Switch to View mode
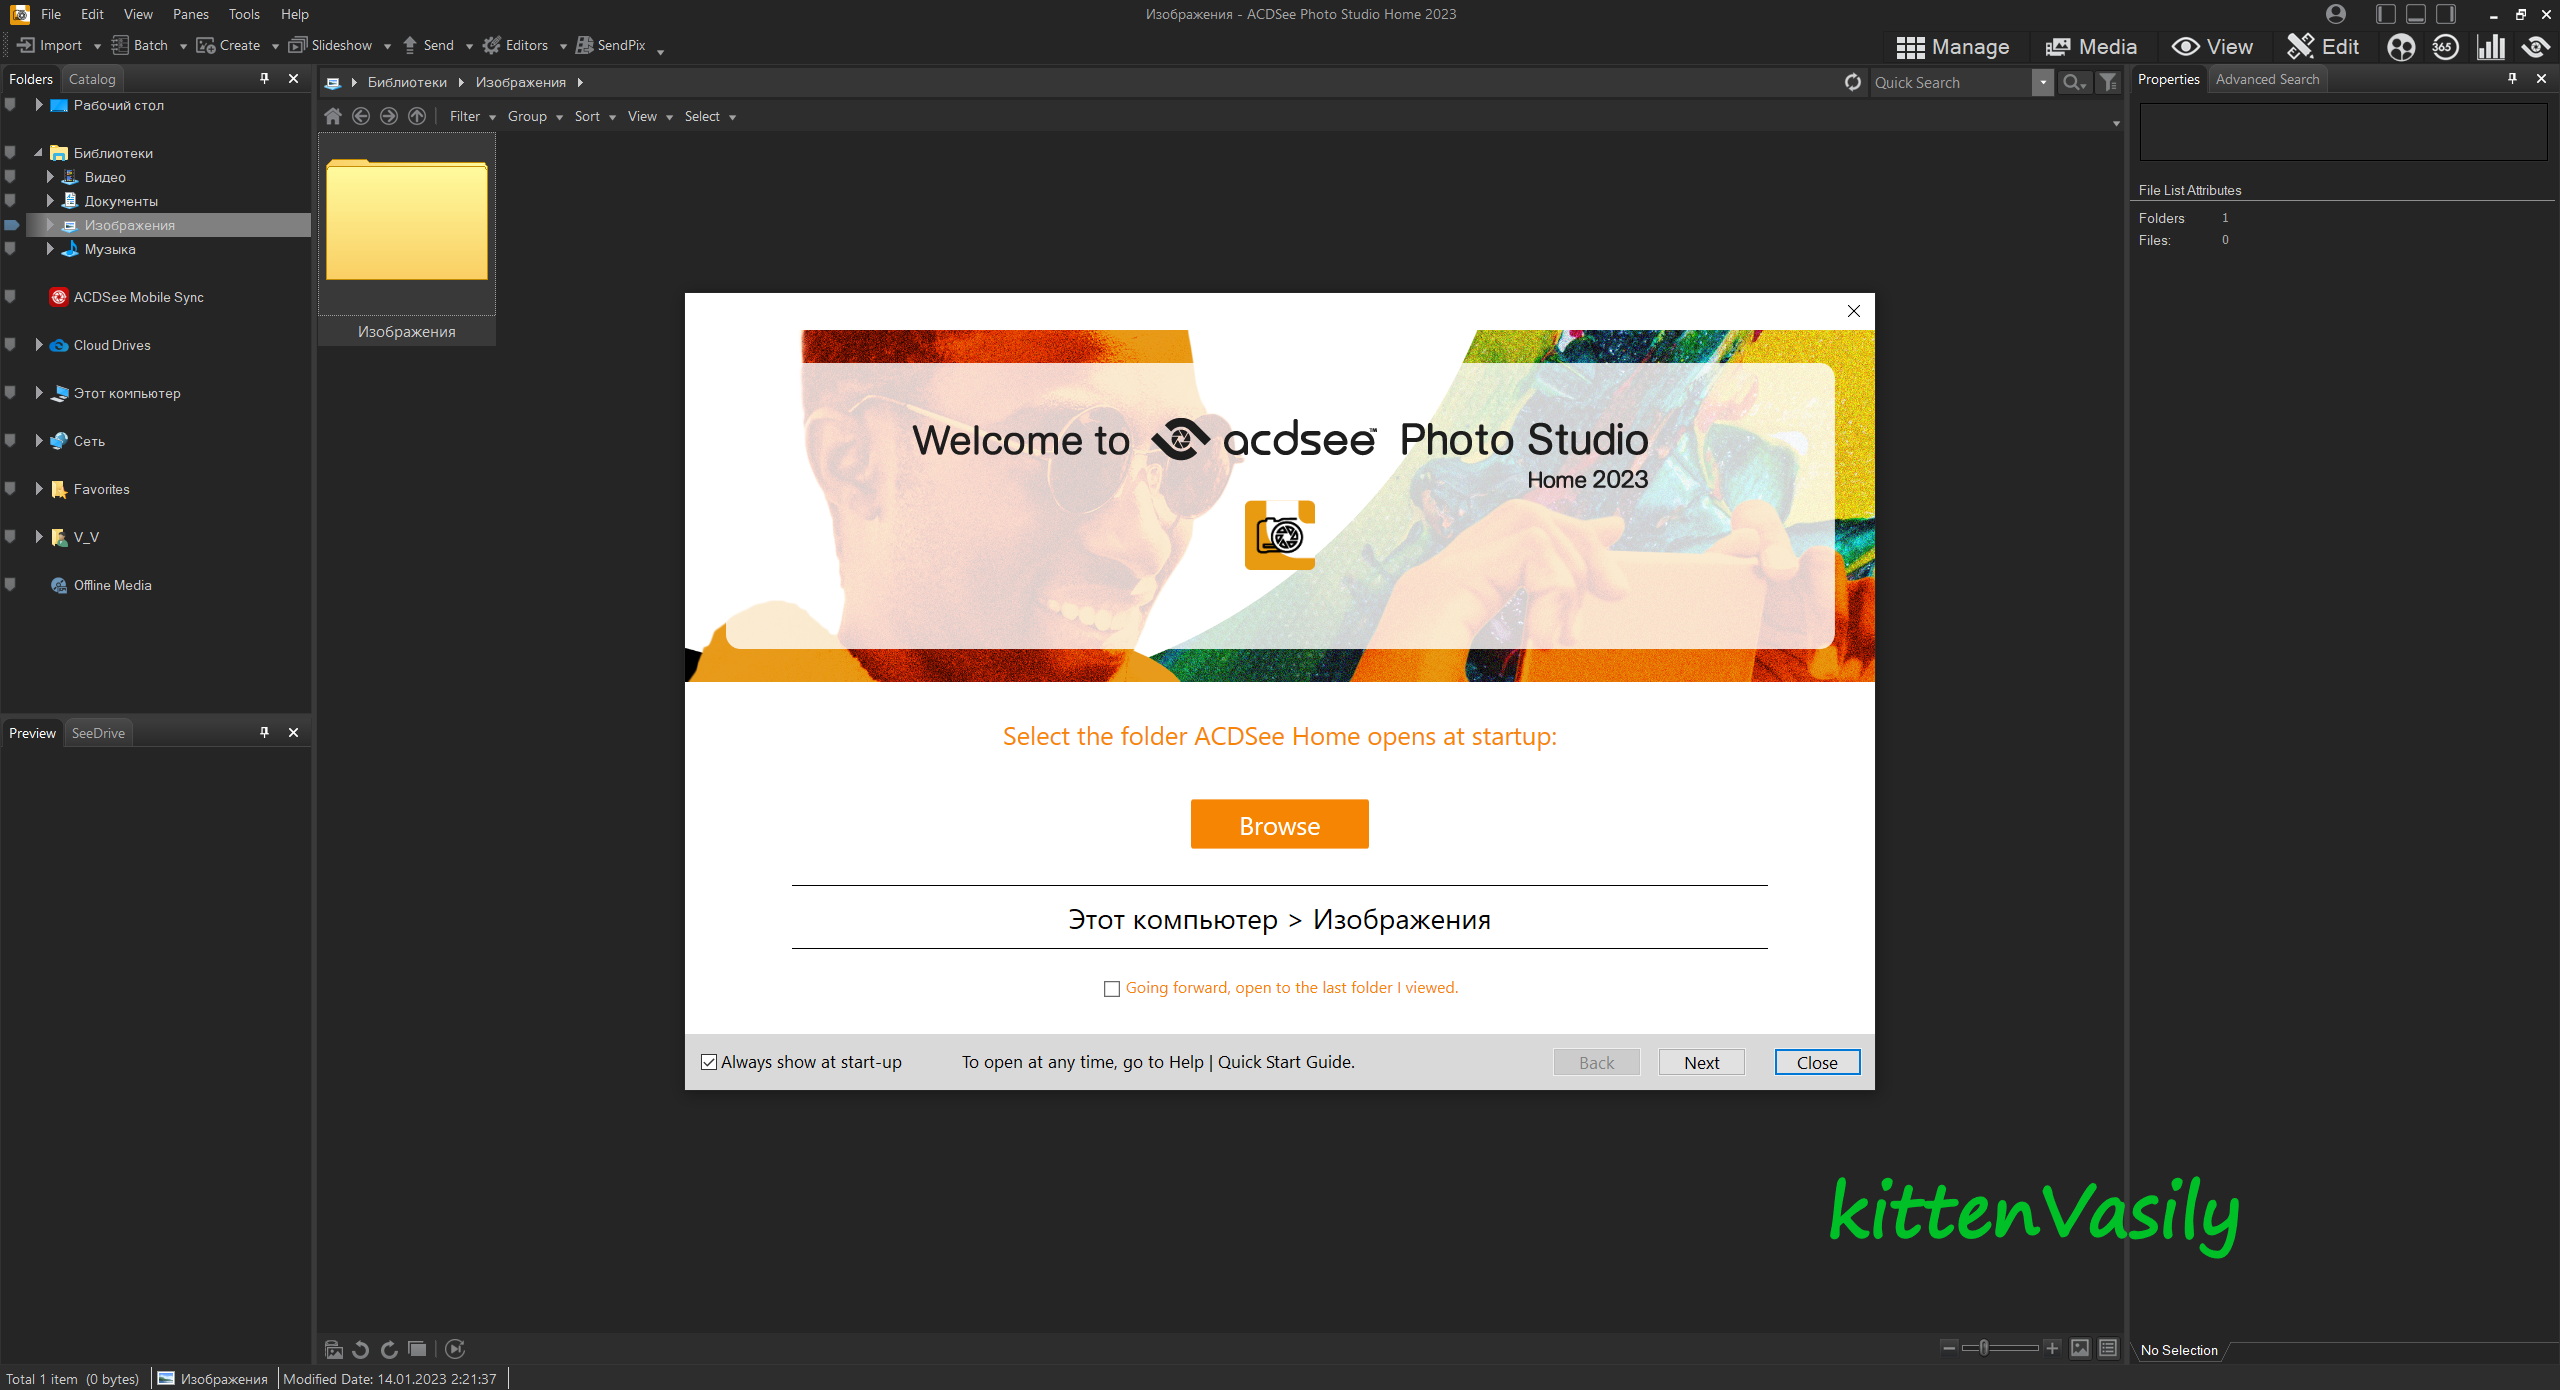2560x1390 pixels. click(2212, 47)
